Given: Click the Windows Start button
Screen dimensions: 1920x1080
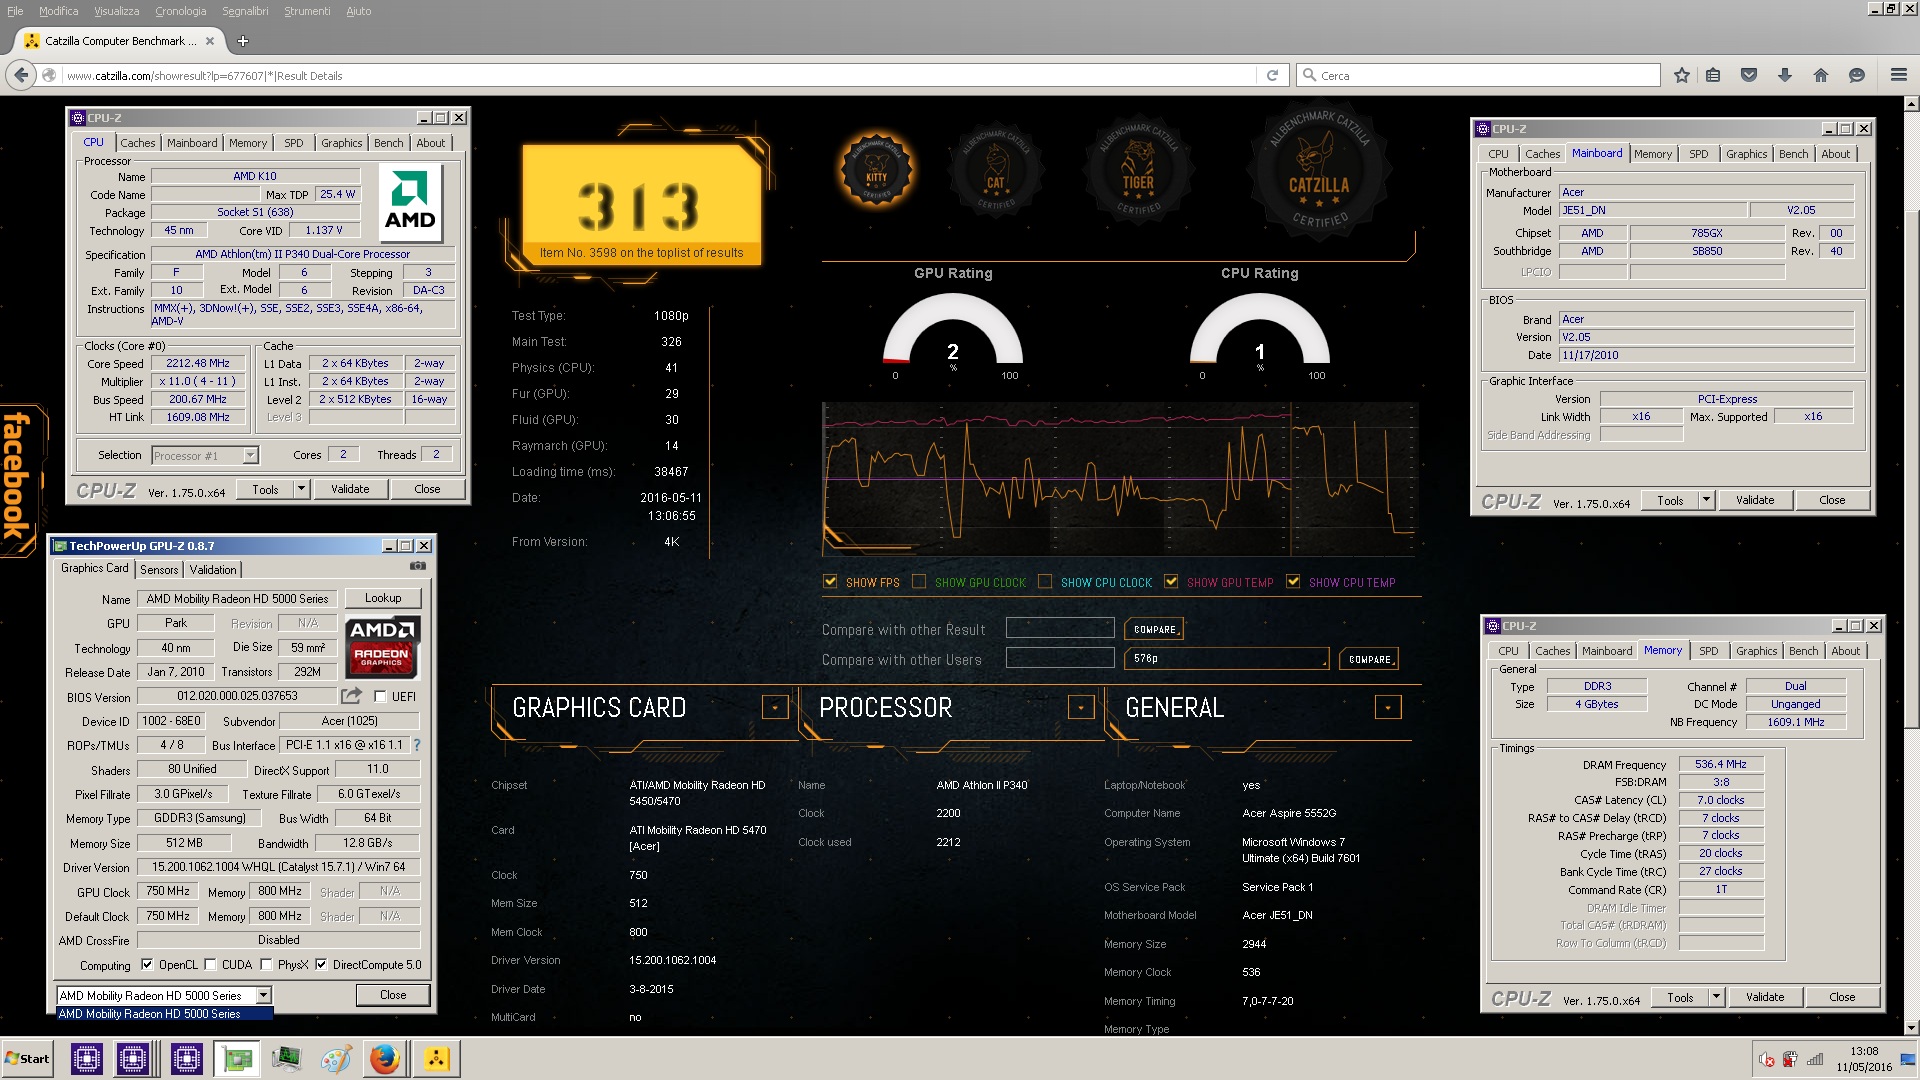Looking at the screenshot, I should (x=27, y=1059).
